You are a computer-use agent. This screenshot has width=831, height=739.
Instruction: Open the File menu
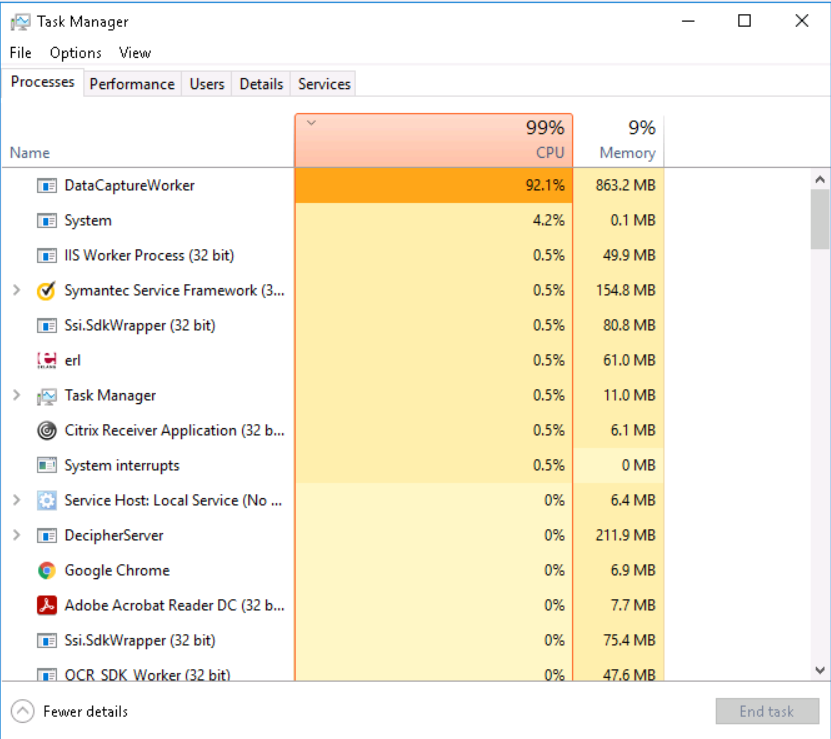(x=21, y=53)
